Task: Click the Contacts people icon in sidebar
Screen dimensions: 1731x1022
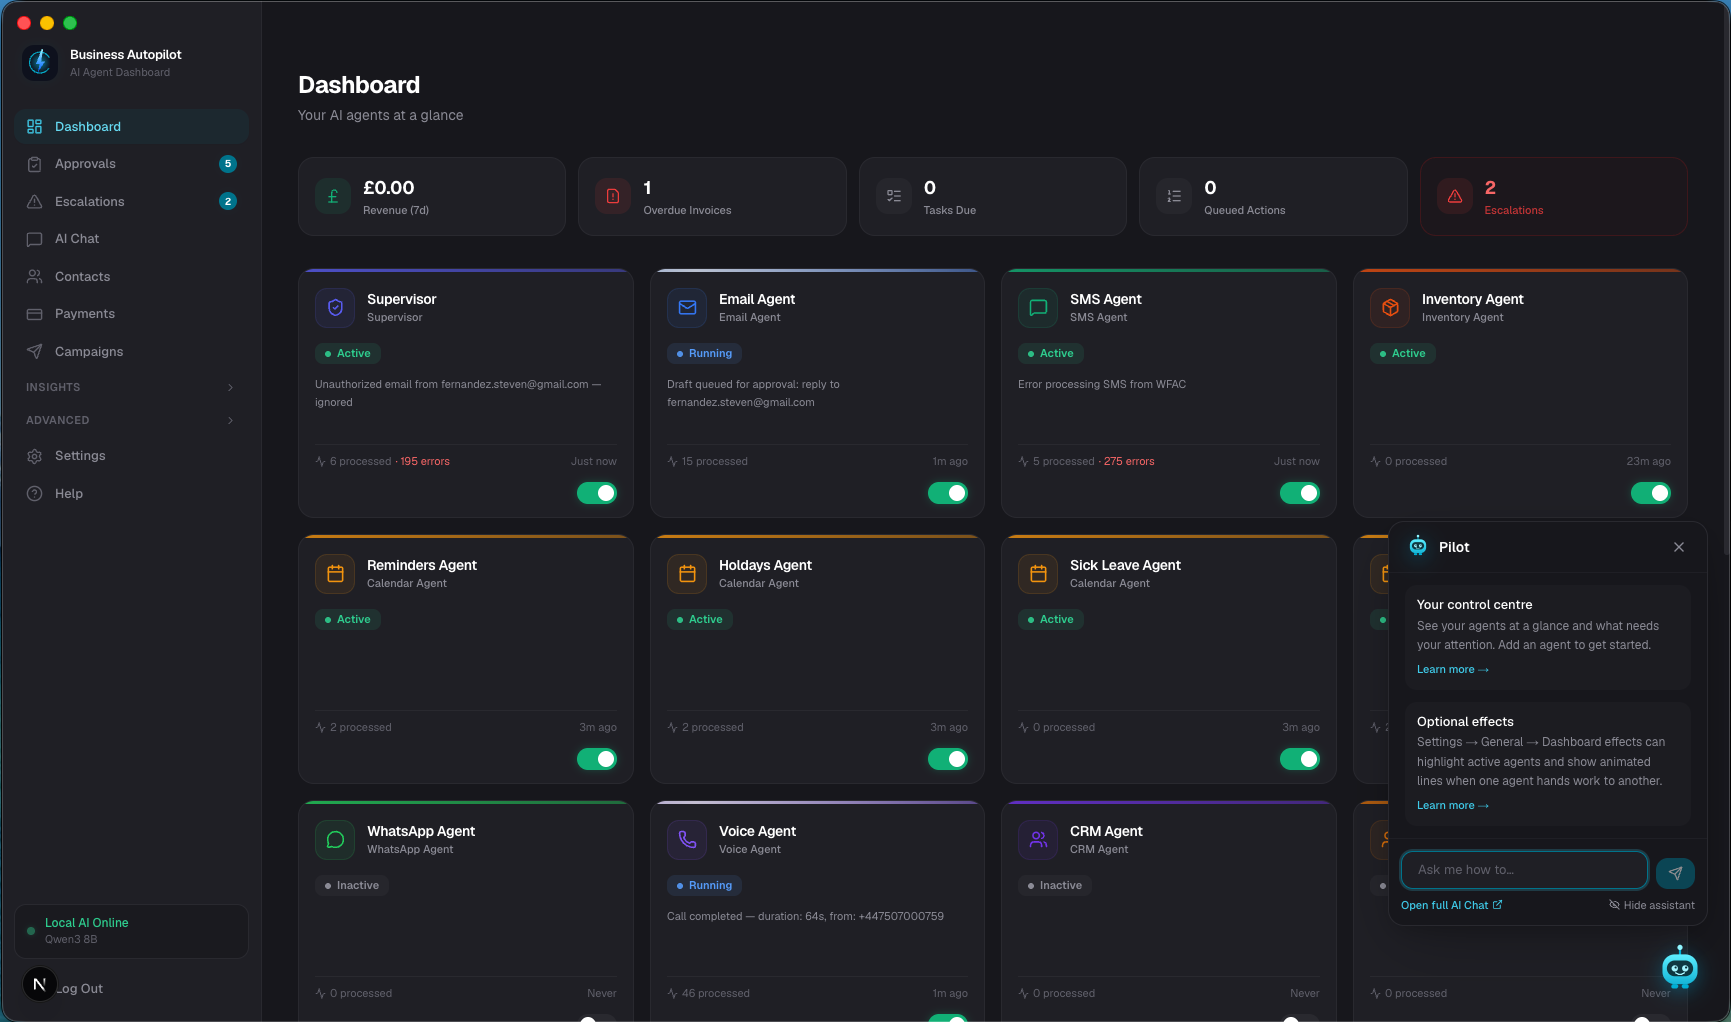Action: [x=35, y=277]
